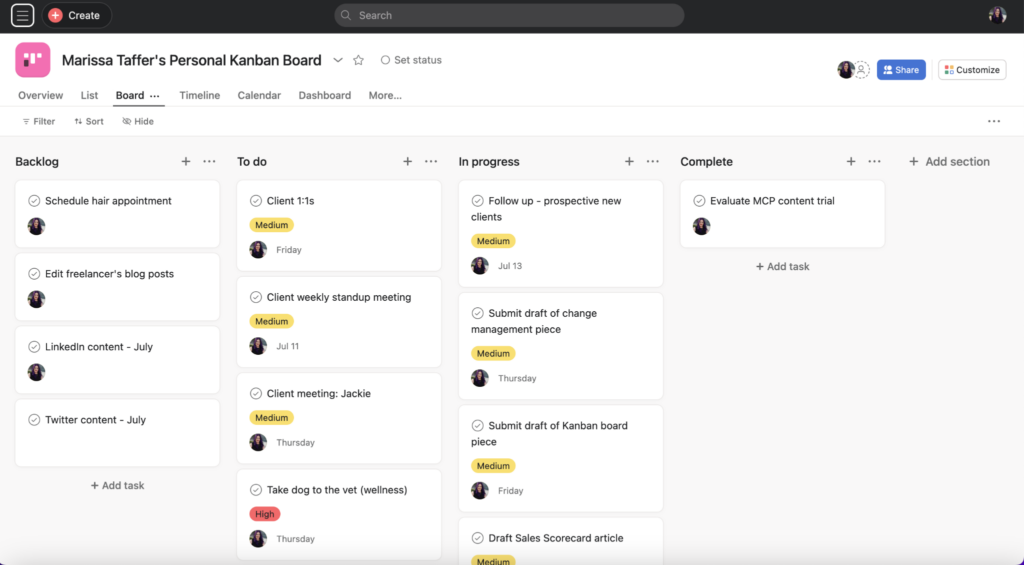
Task: Add a task to In progress with plus icon
Action: [x=629, y=161]
